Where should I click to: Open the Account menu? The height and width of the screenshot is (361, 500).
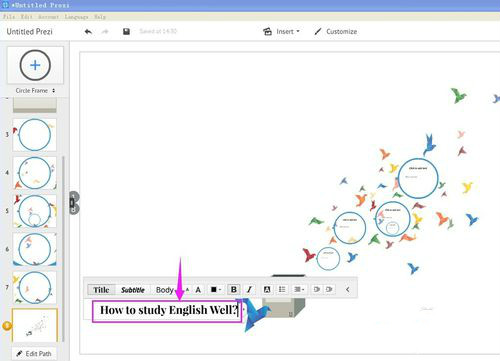pos(48,17)
